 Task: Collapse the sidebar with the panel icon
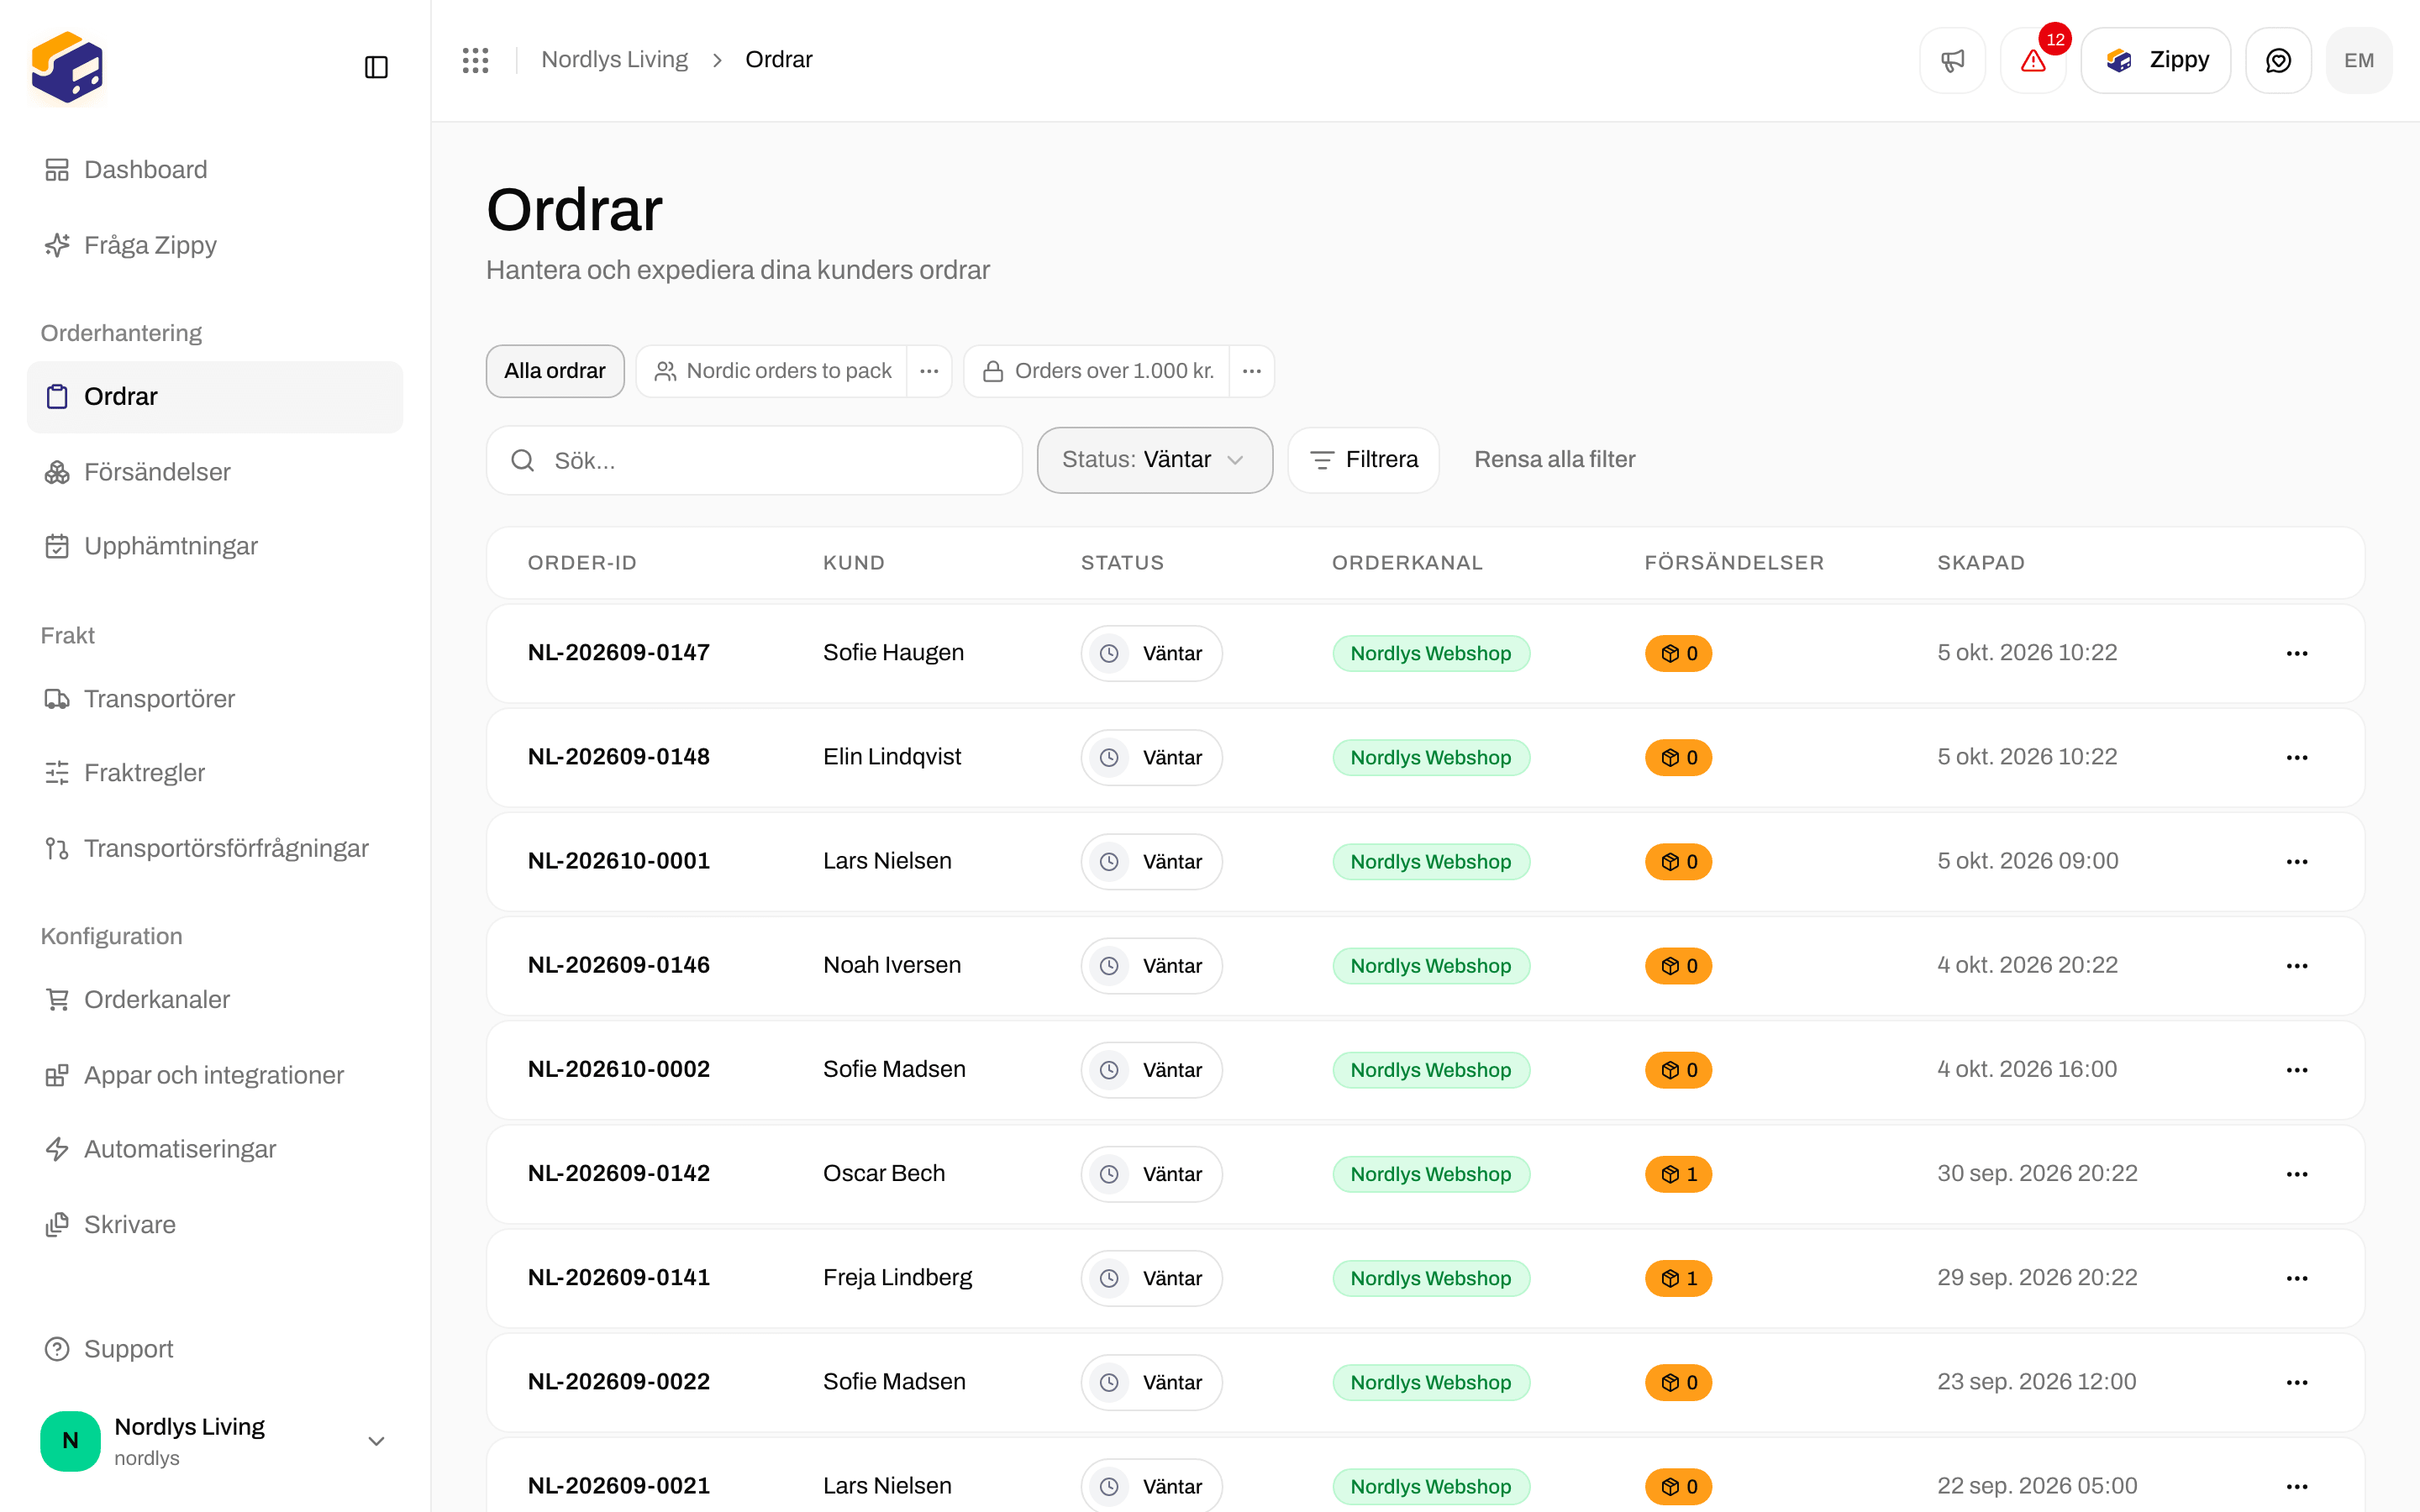click(376, 67)
